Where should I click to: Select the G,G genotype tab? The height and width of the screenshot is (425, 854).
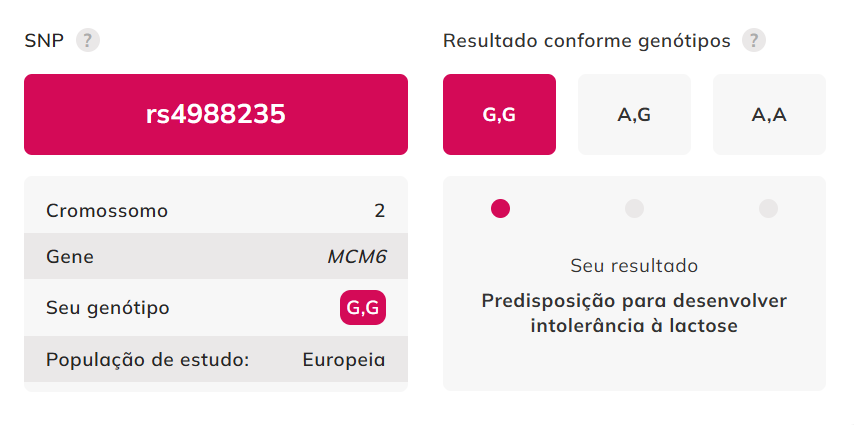(x=499, y=115)
